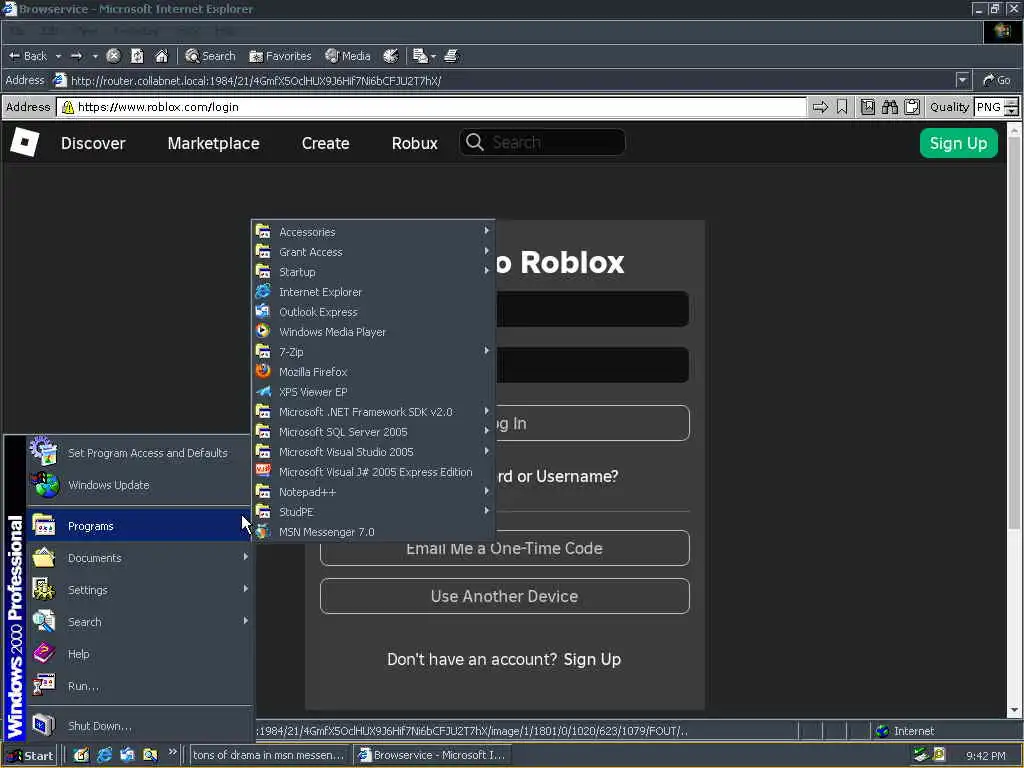Open the IE address history dropdown
The image size is (1024, 768).
[x=962, y=80]
